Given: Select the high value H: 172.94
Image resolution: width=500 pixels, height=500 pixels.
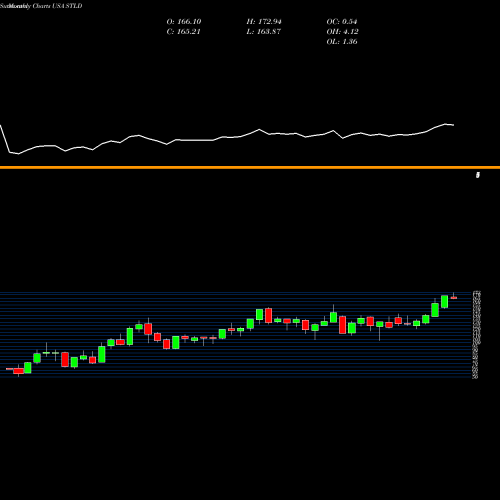Looking at the screenshot, I should tap(264, 22).
